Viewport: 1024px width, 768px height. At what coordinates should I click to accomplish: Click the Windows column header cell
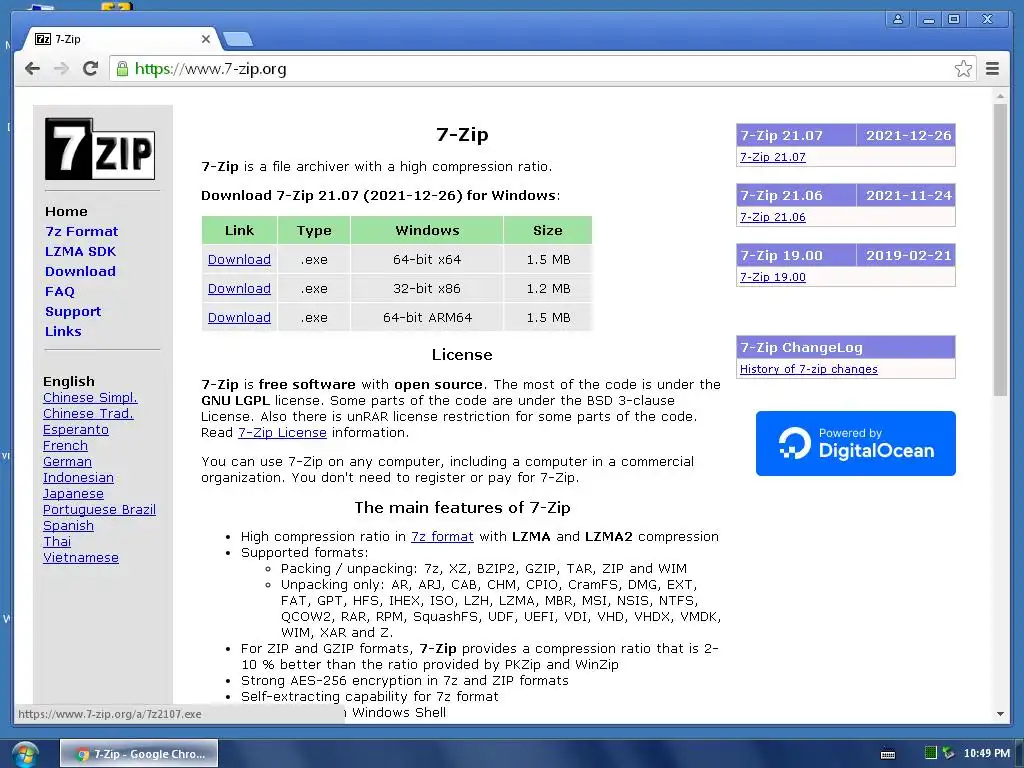coord(427,230)
